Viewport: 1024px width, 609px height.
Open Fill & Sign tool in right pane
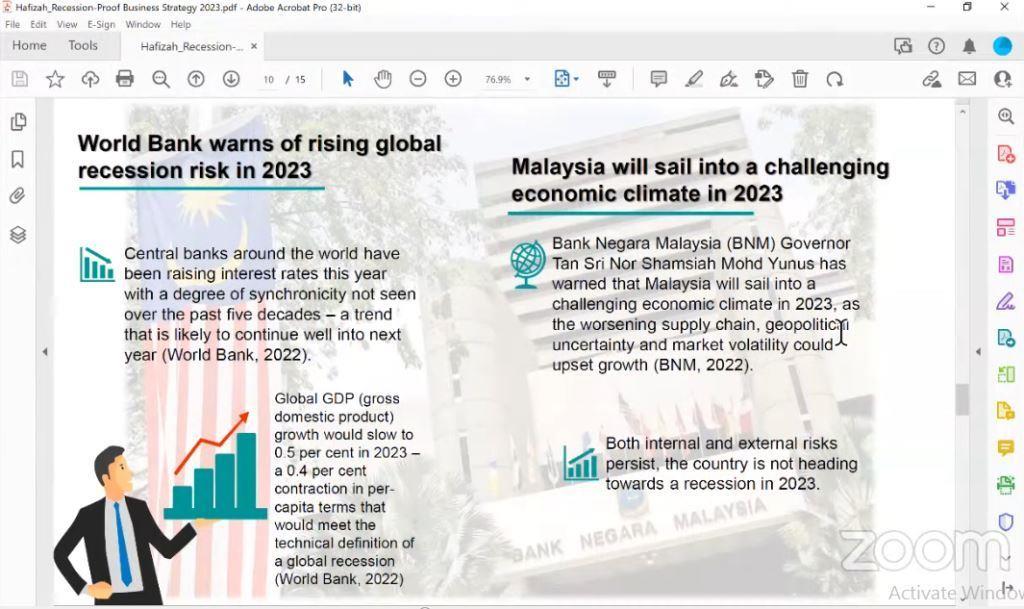[x=1006, y=301]
